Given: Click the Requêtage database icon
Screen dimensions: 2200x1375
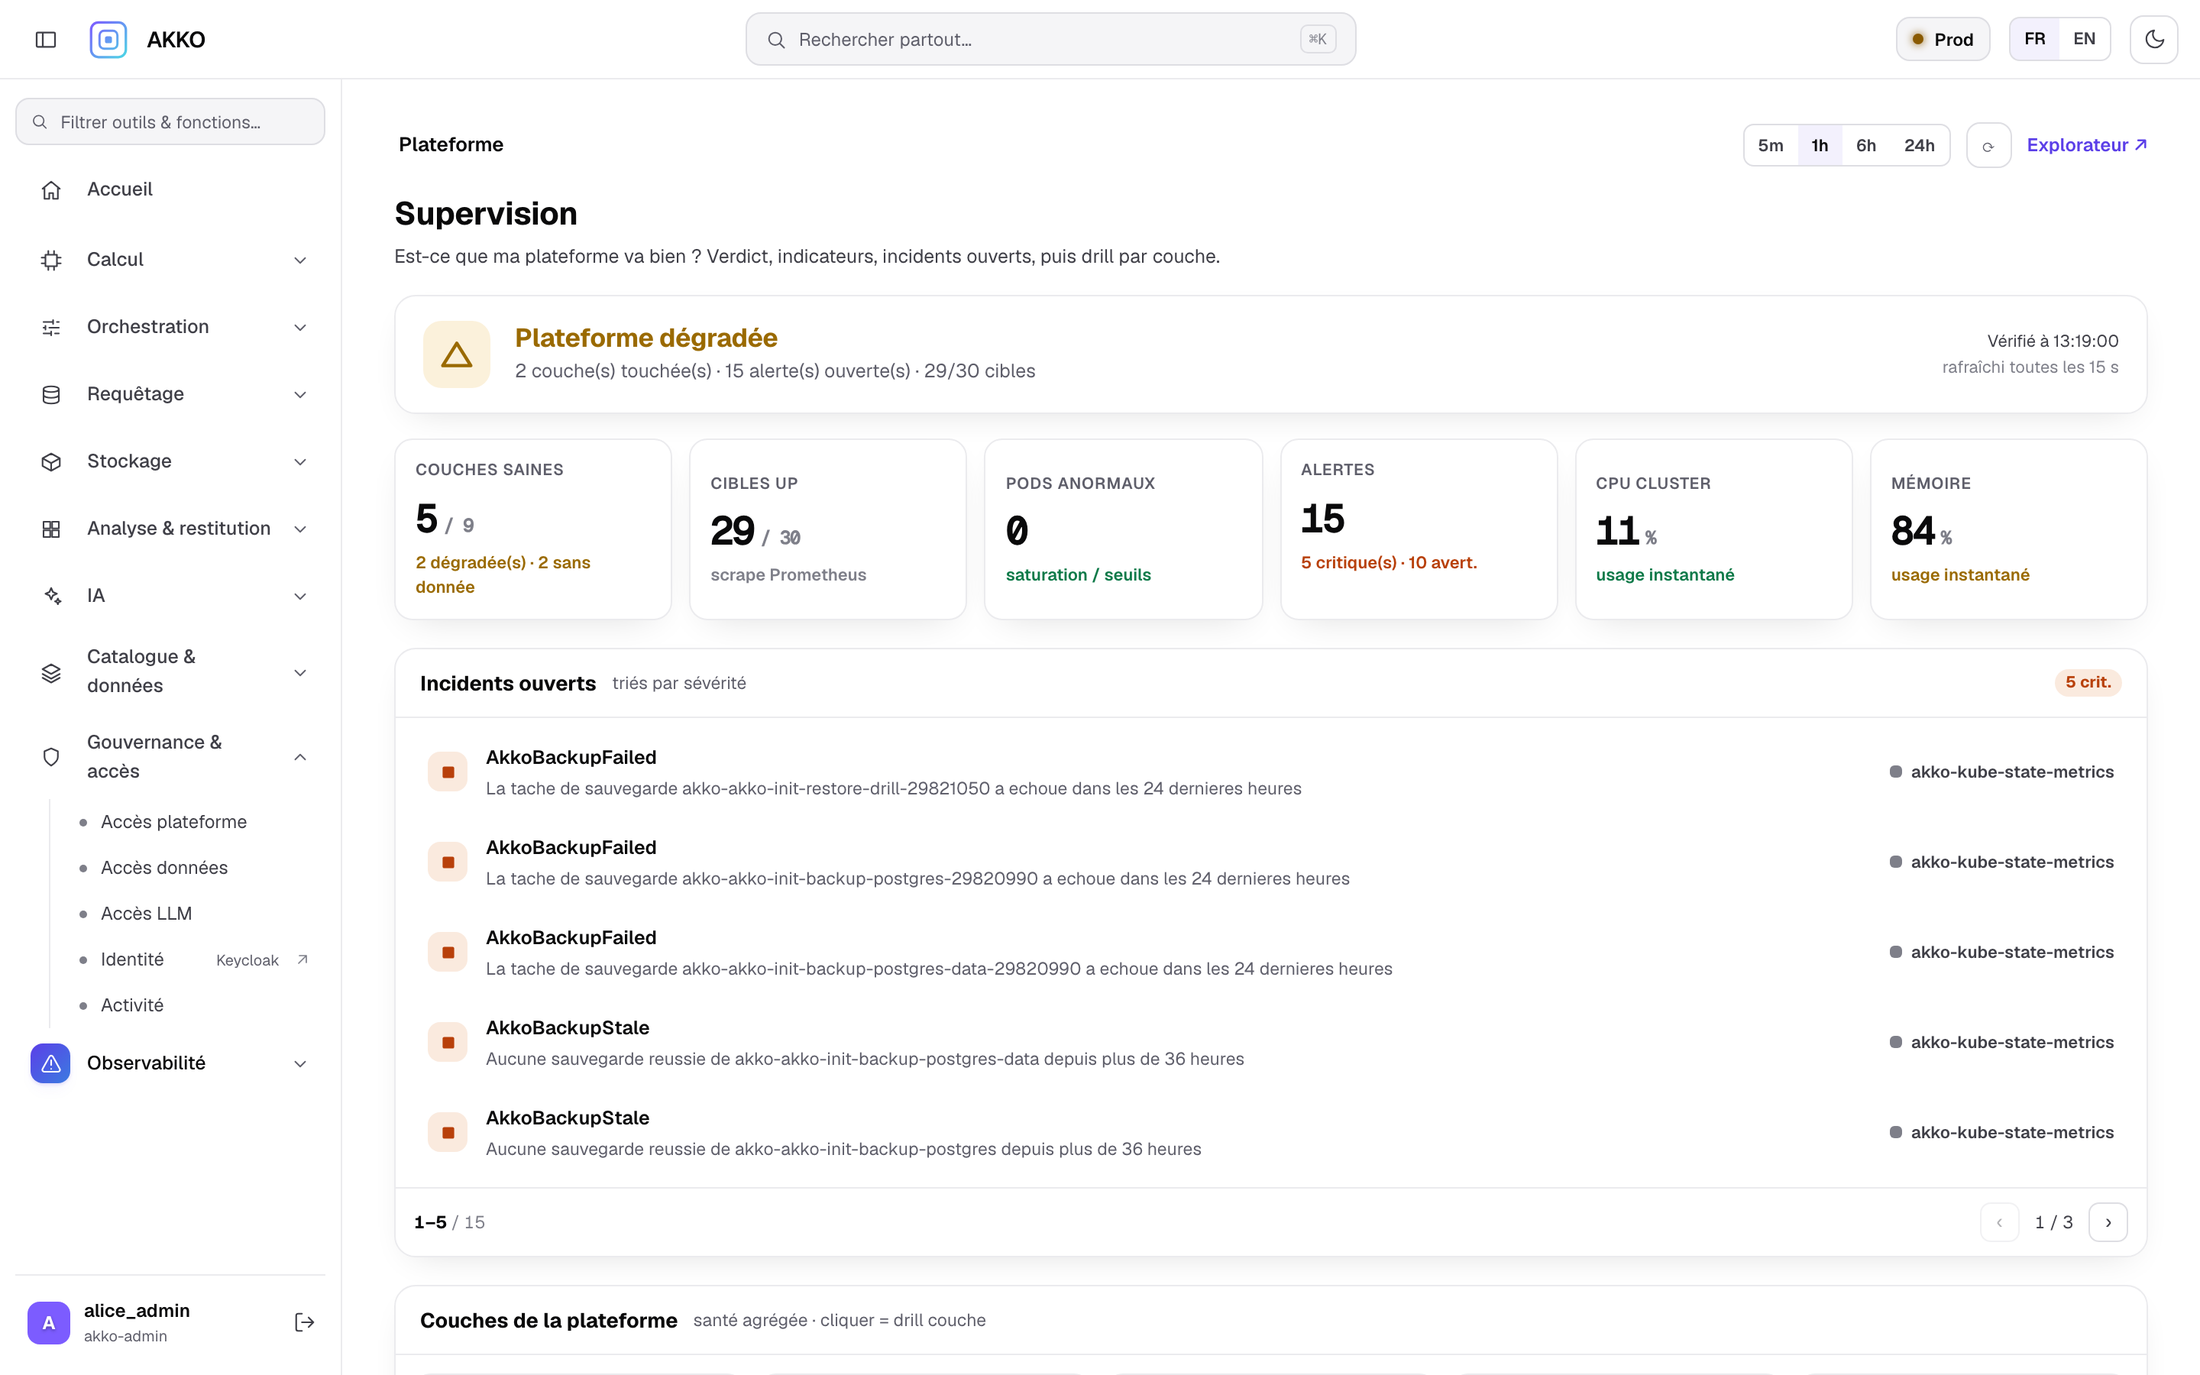Looking at the screenshot, I should (51, 394).
